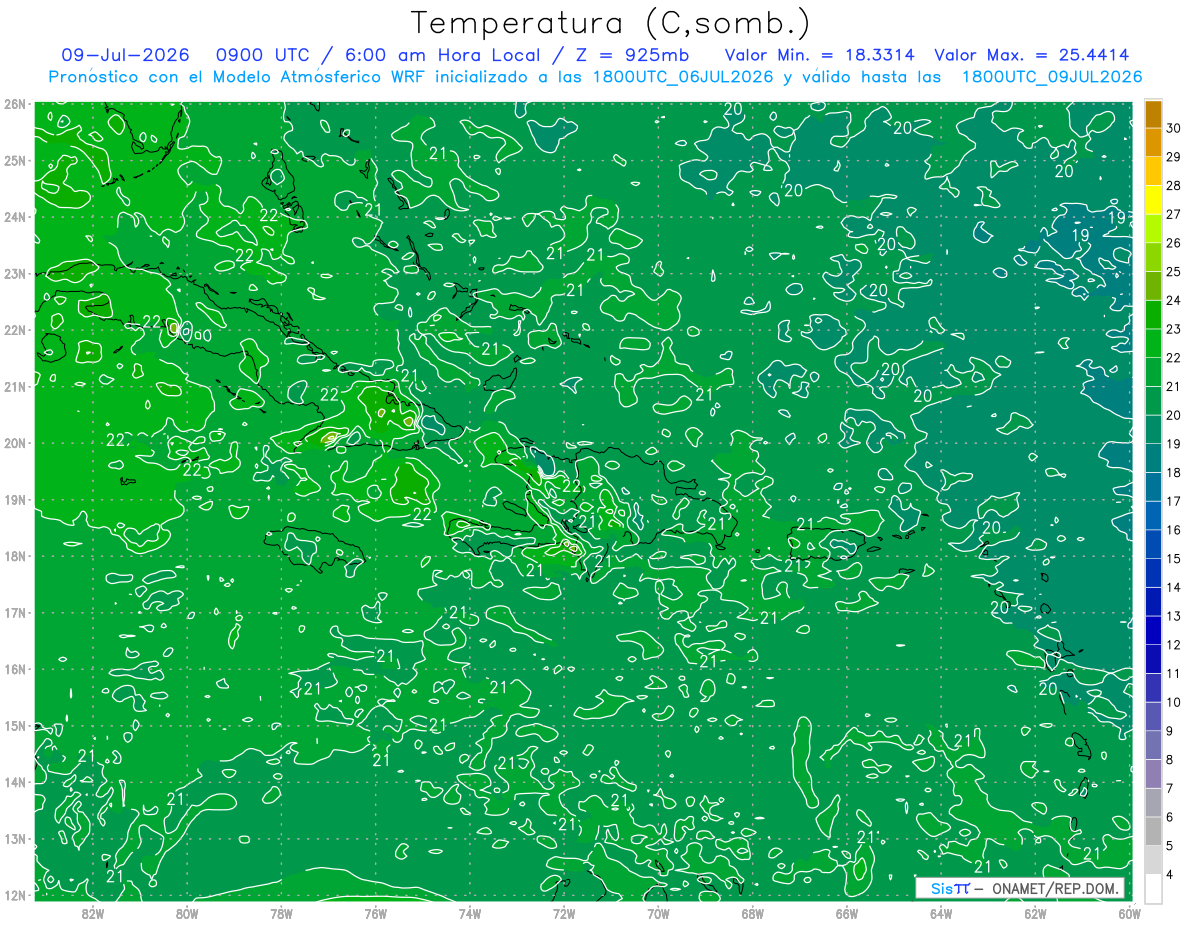Click the legend value 11
Screen dimensions: 1200x927
coord(1174,674)
